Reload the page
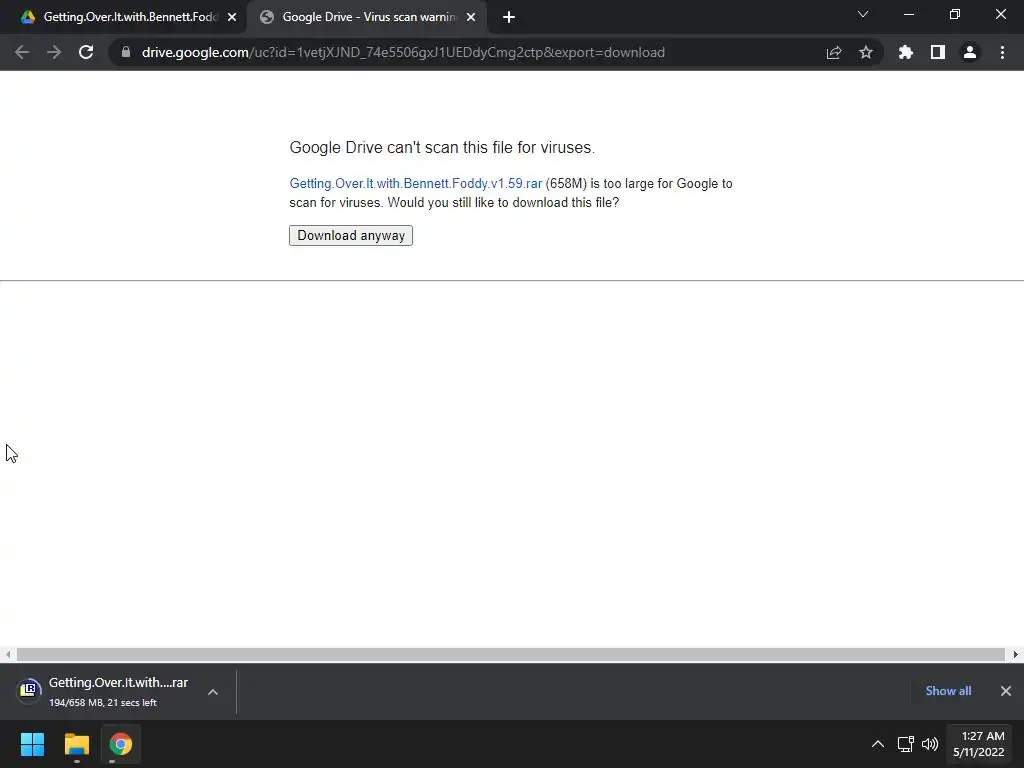 click(x=86, y=52)
